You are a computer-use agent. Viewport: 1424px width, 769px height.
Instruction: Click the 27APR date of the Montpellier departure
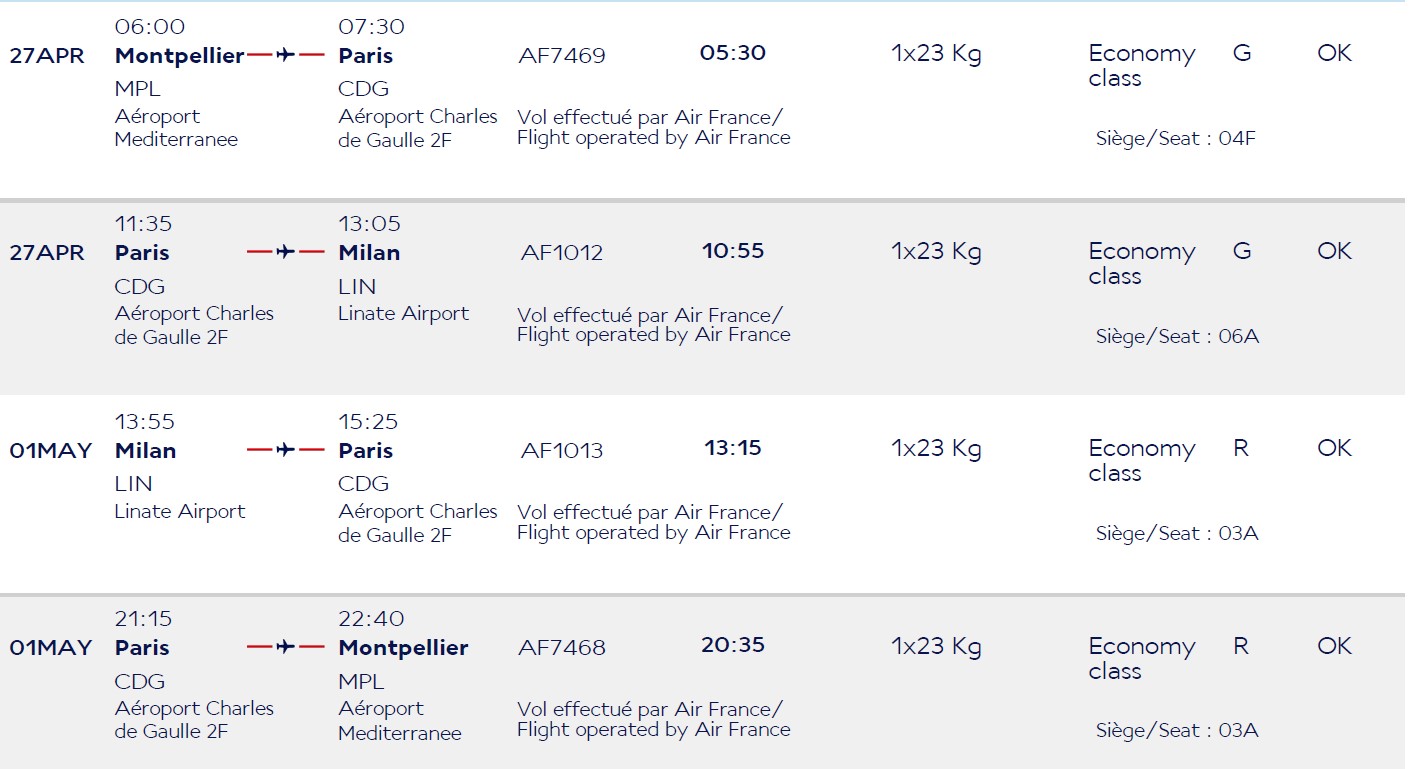pyautogui.click(x=47, y=56)
